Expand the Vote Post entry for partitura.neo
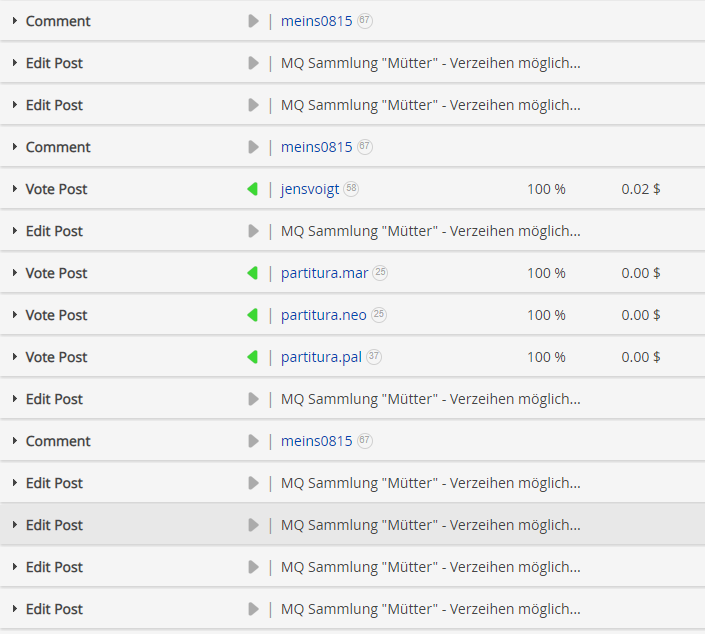Screen dimensions: 705x634 coord(15,315)
